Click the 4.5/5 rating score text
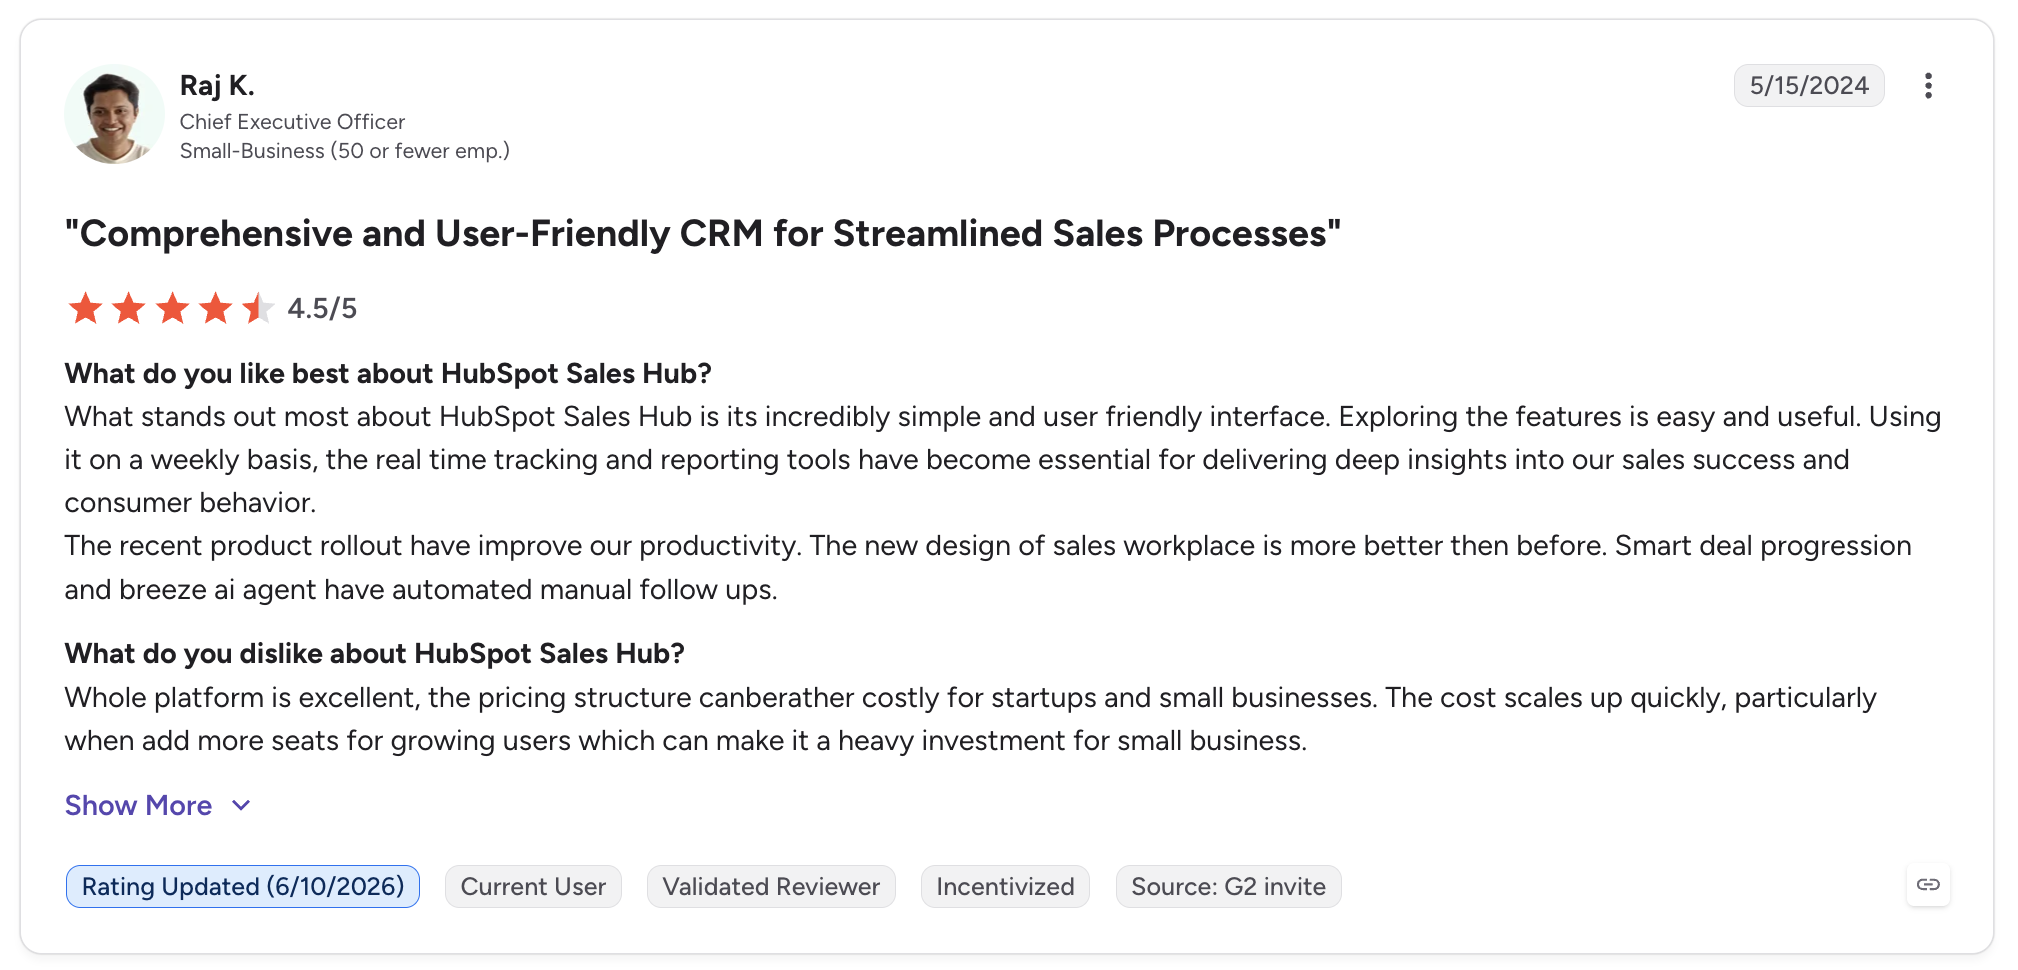 (x=322, y=308)
